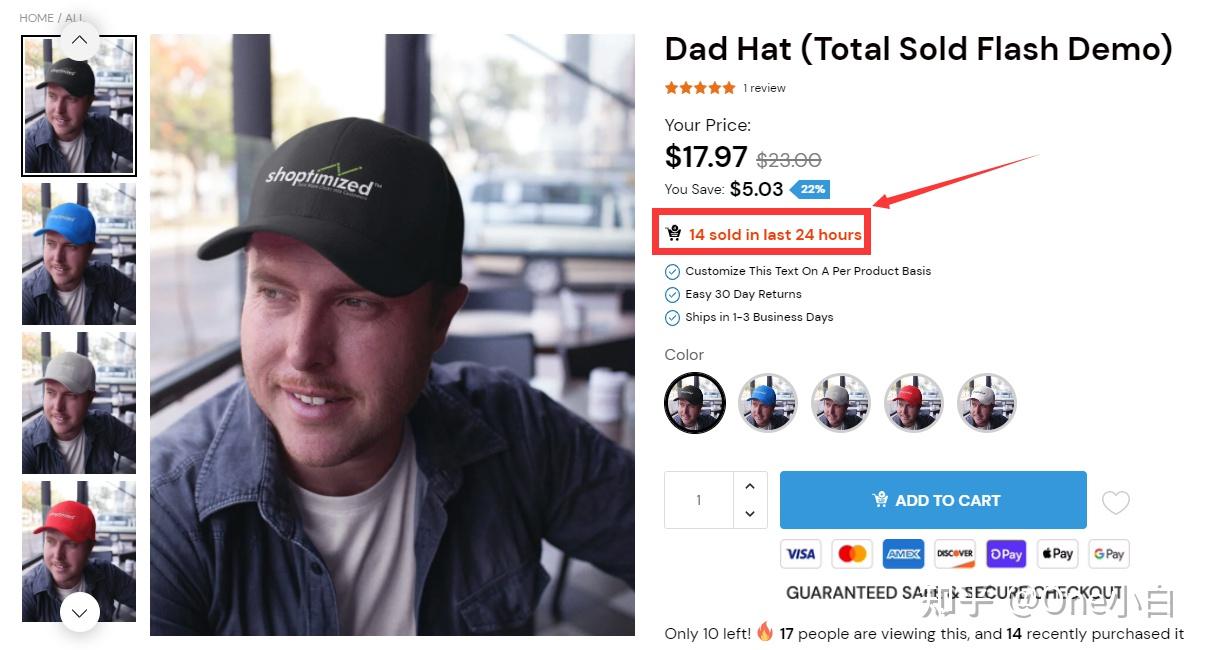The width and height of the screenshot is (1207, 650).
Task: Click the Mastercard payment icon
Action: click(852, 553)
